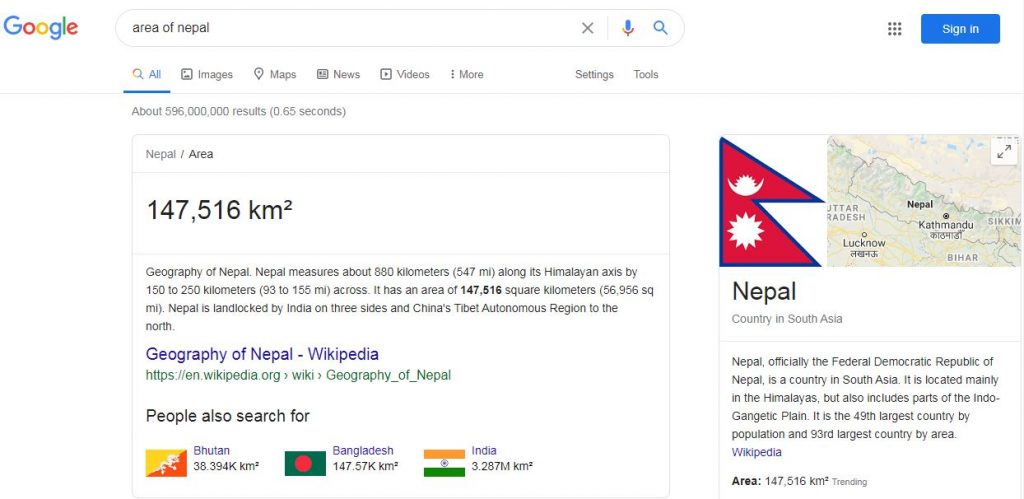
Task: Switch to the Images tab
Action: click(207, 75)
